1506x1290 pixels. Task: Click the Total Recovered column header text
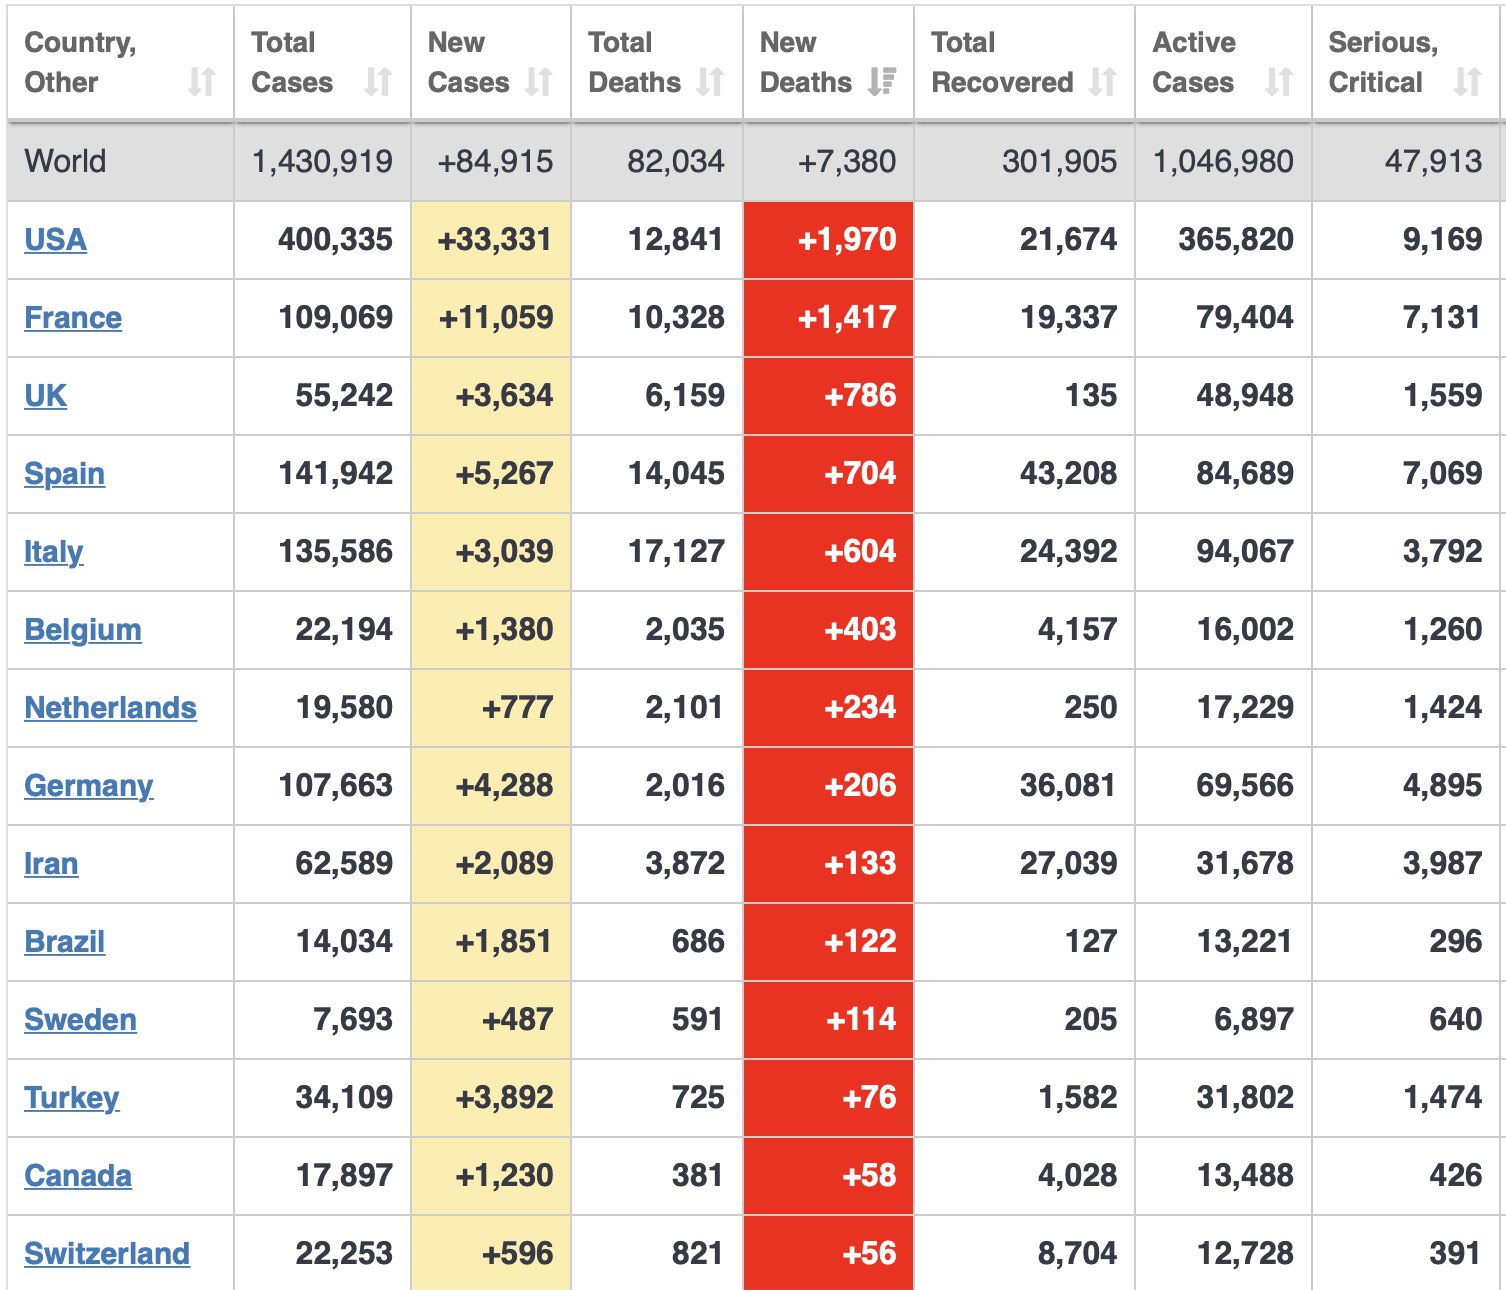[x=1002, y=62]
